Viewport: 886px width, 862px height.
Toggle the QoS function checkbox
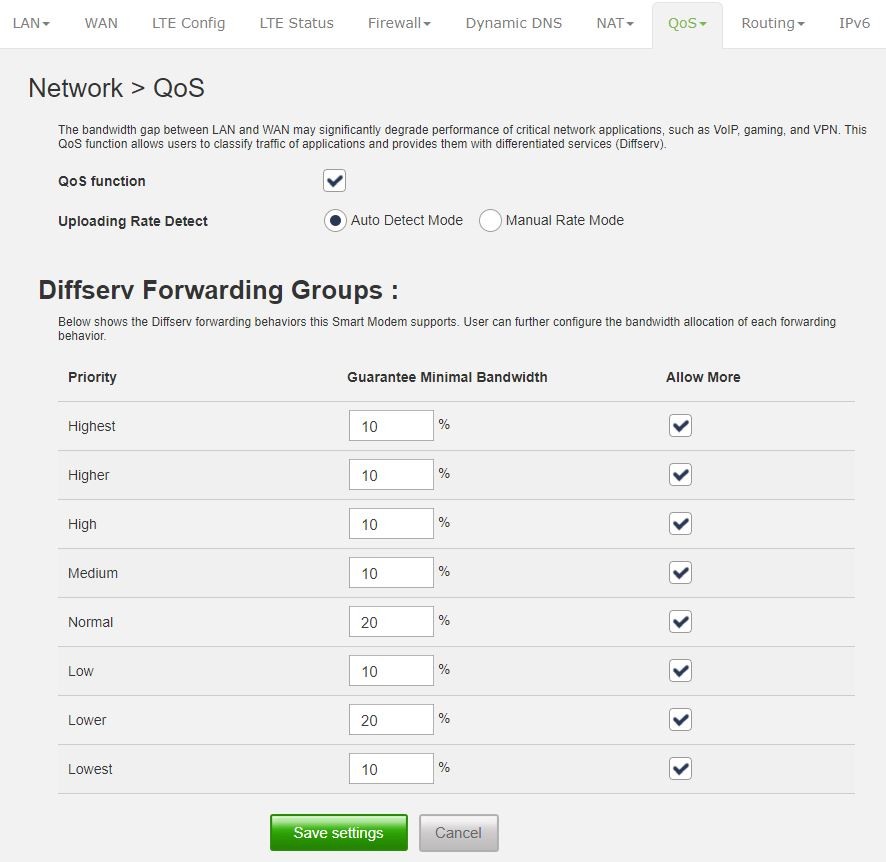[334, 181]
